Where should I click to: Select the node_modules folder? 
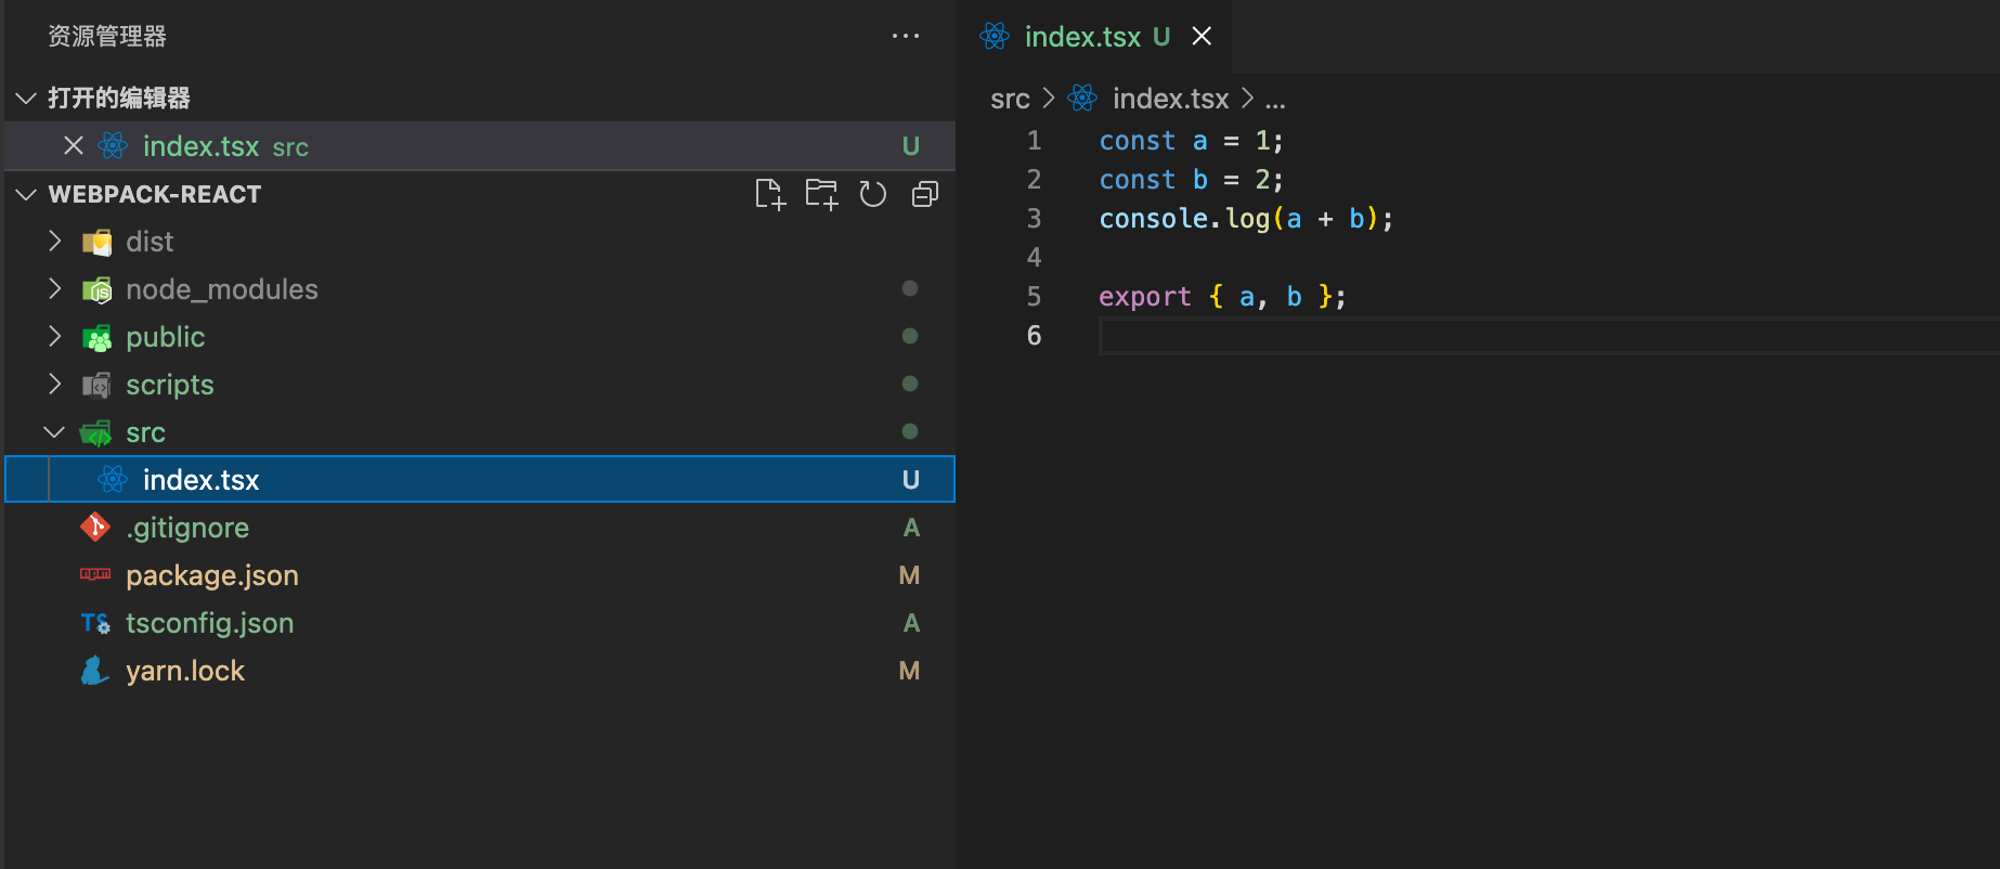480,289
